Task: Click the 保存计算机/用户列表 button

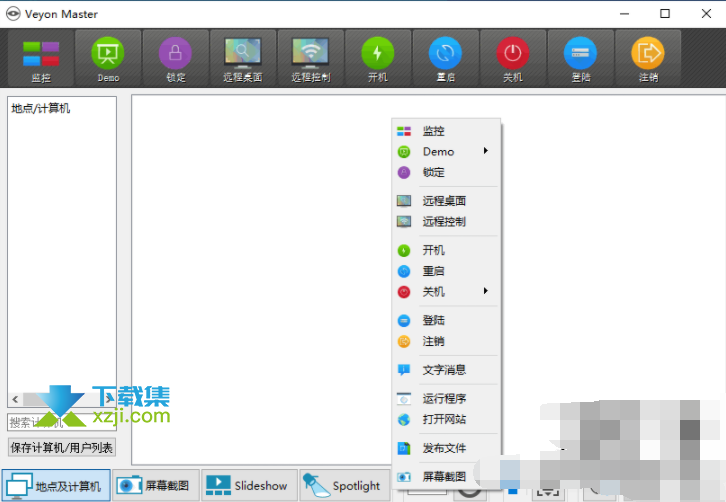Action: click(62, 447)
